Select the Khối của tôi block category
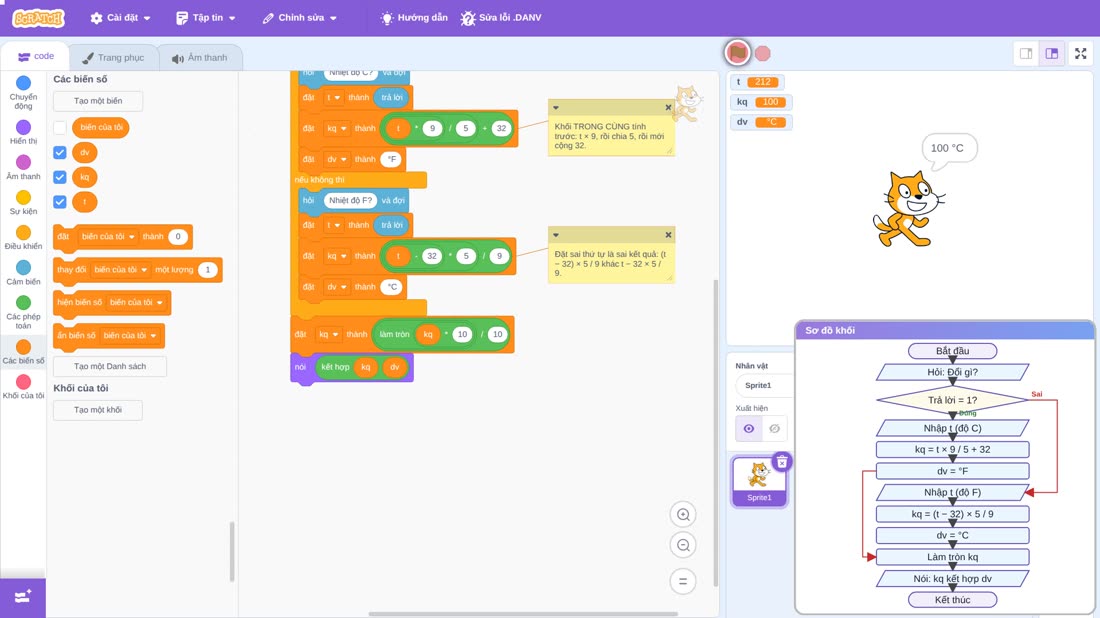 coord(23,387)
